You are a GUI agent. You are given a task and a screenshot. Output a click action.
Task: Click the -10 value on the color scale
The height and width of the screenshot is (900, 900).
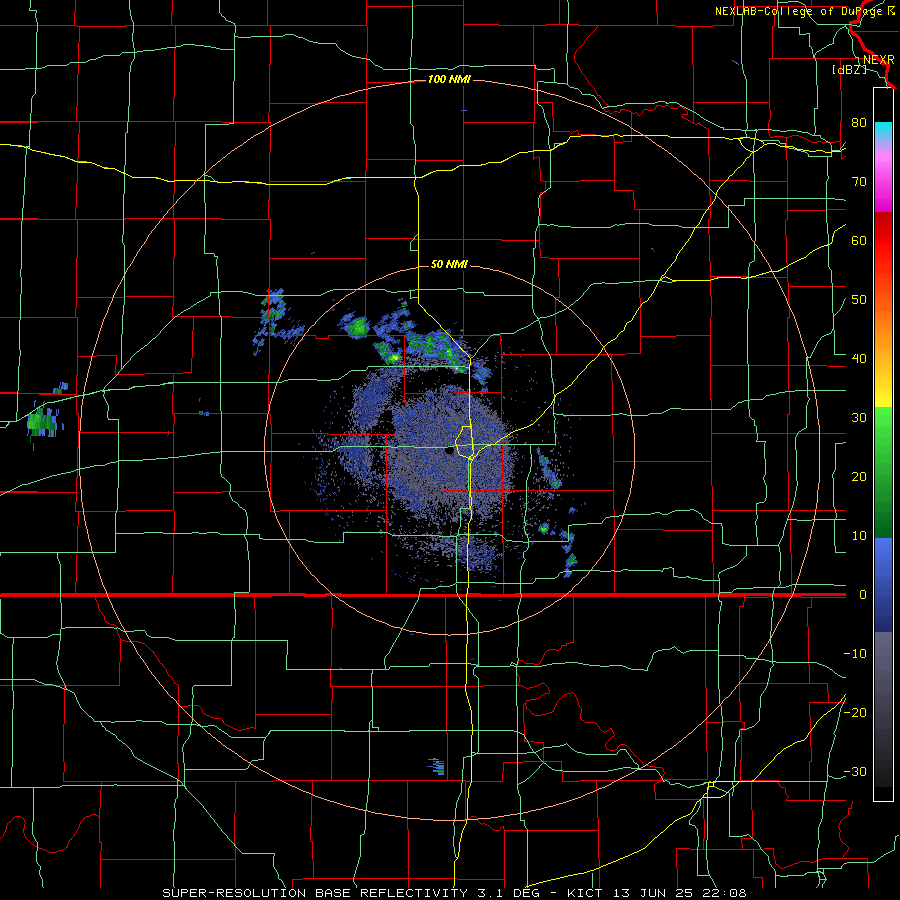855,654
